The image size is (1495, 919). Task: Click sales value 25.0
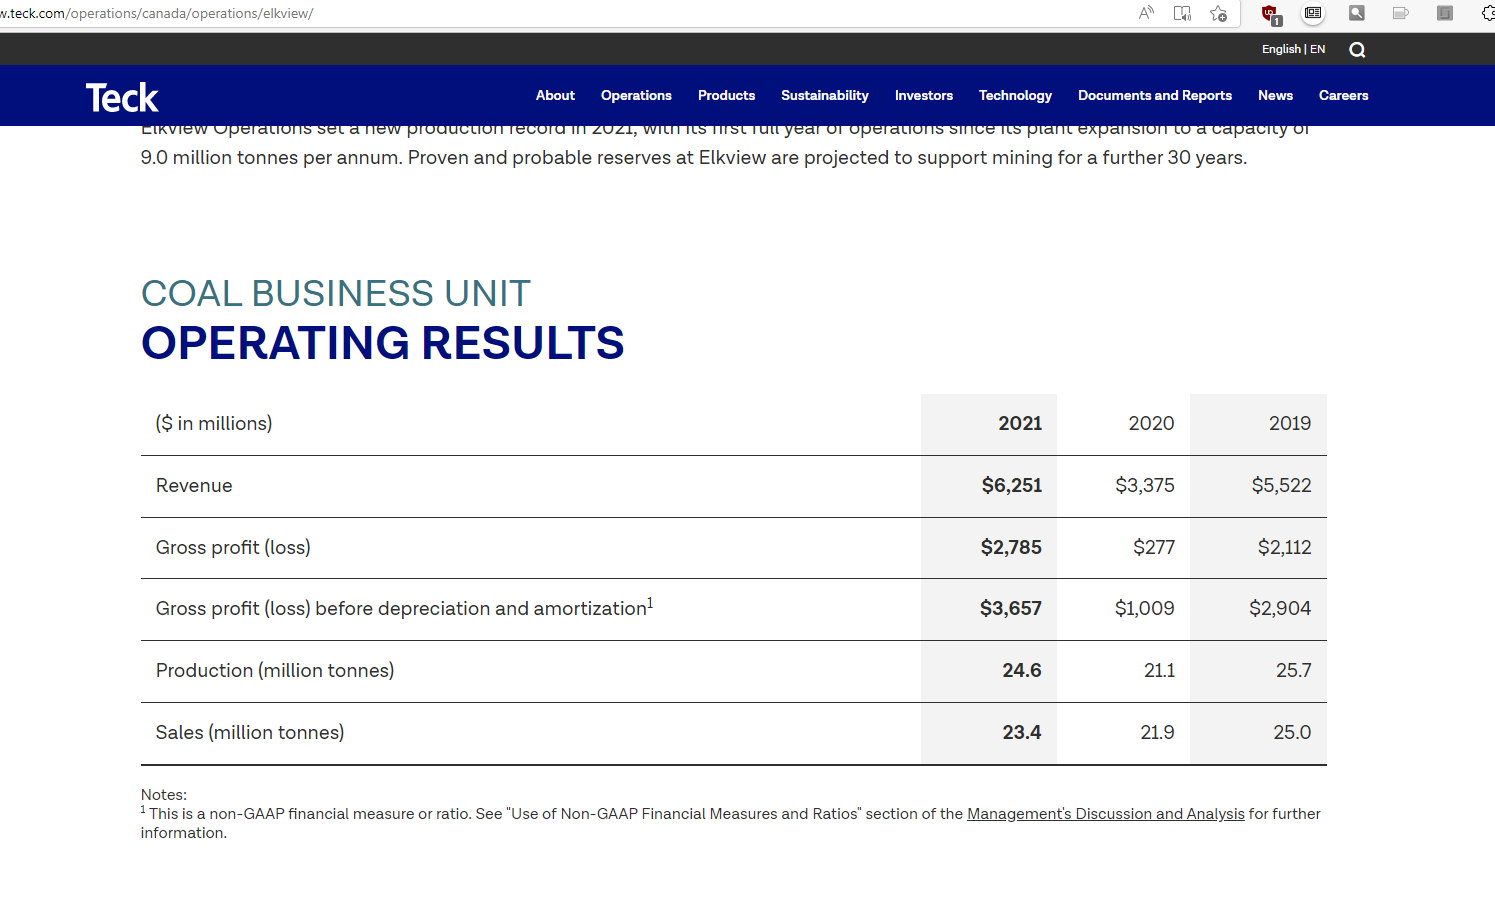pos(1292,732)
